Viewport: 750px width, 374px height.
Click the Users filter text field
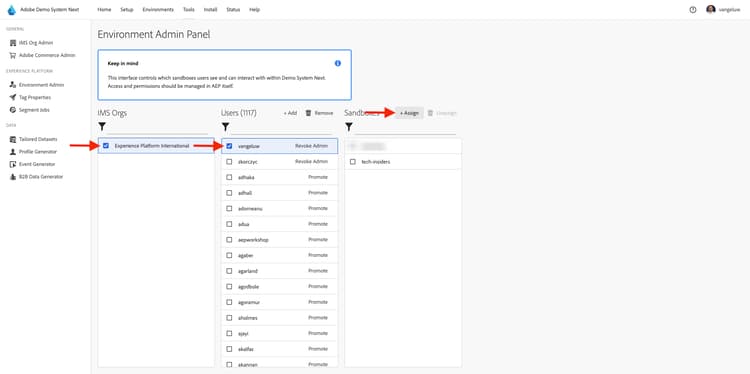pyautogui.click(x=281, y=127)
